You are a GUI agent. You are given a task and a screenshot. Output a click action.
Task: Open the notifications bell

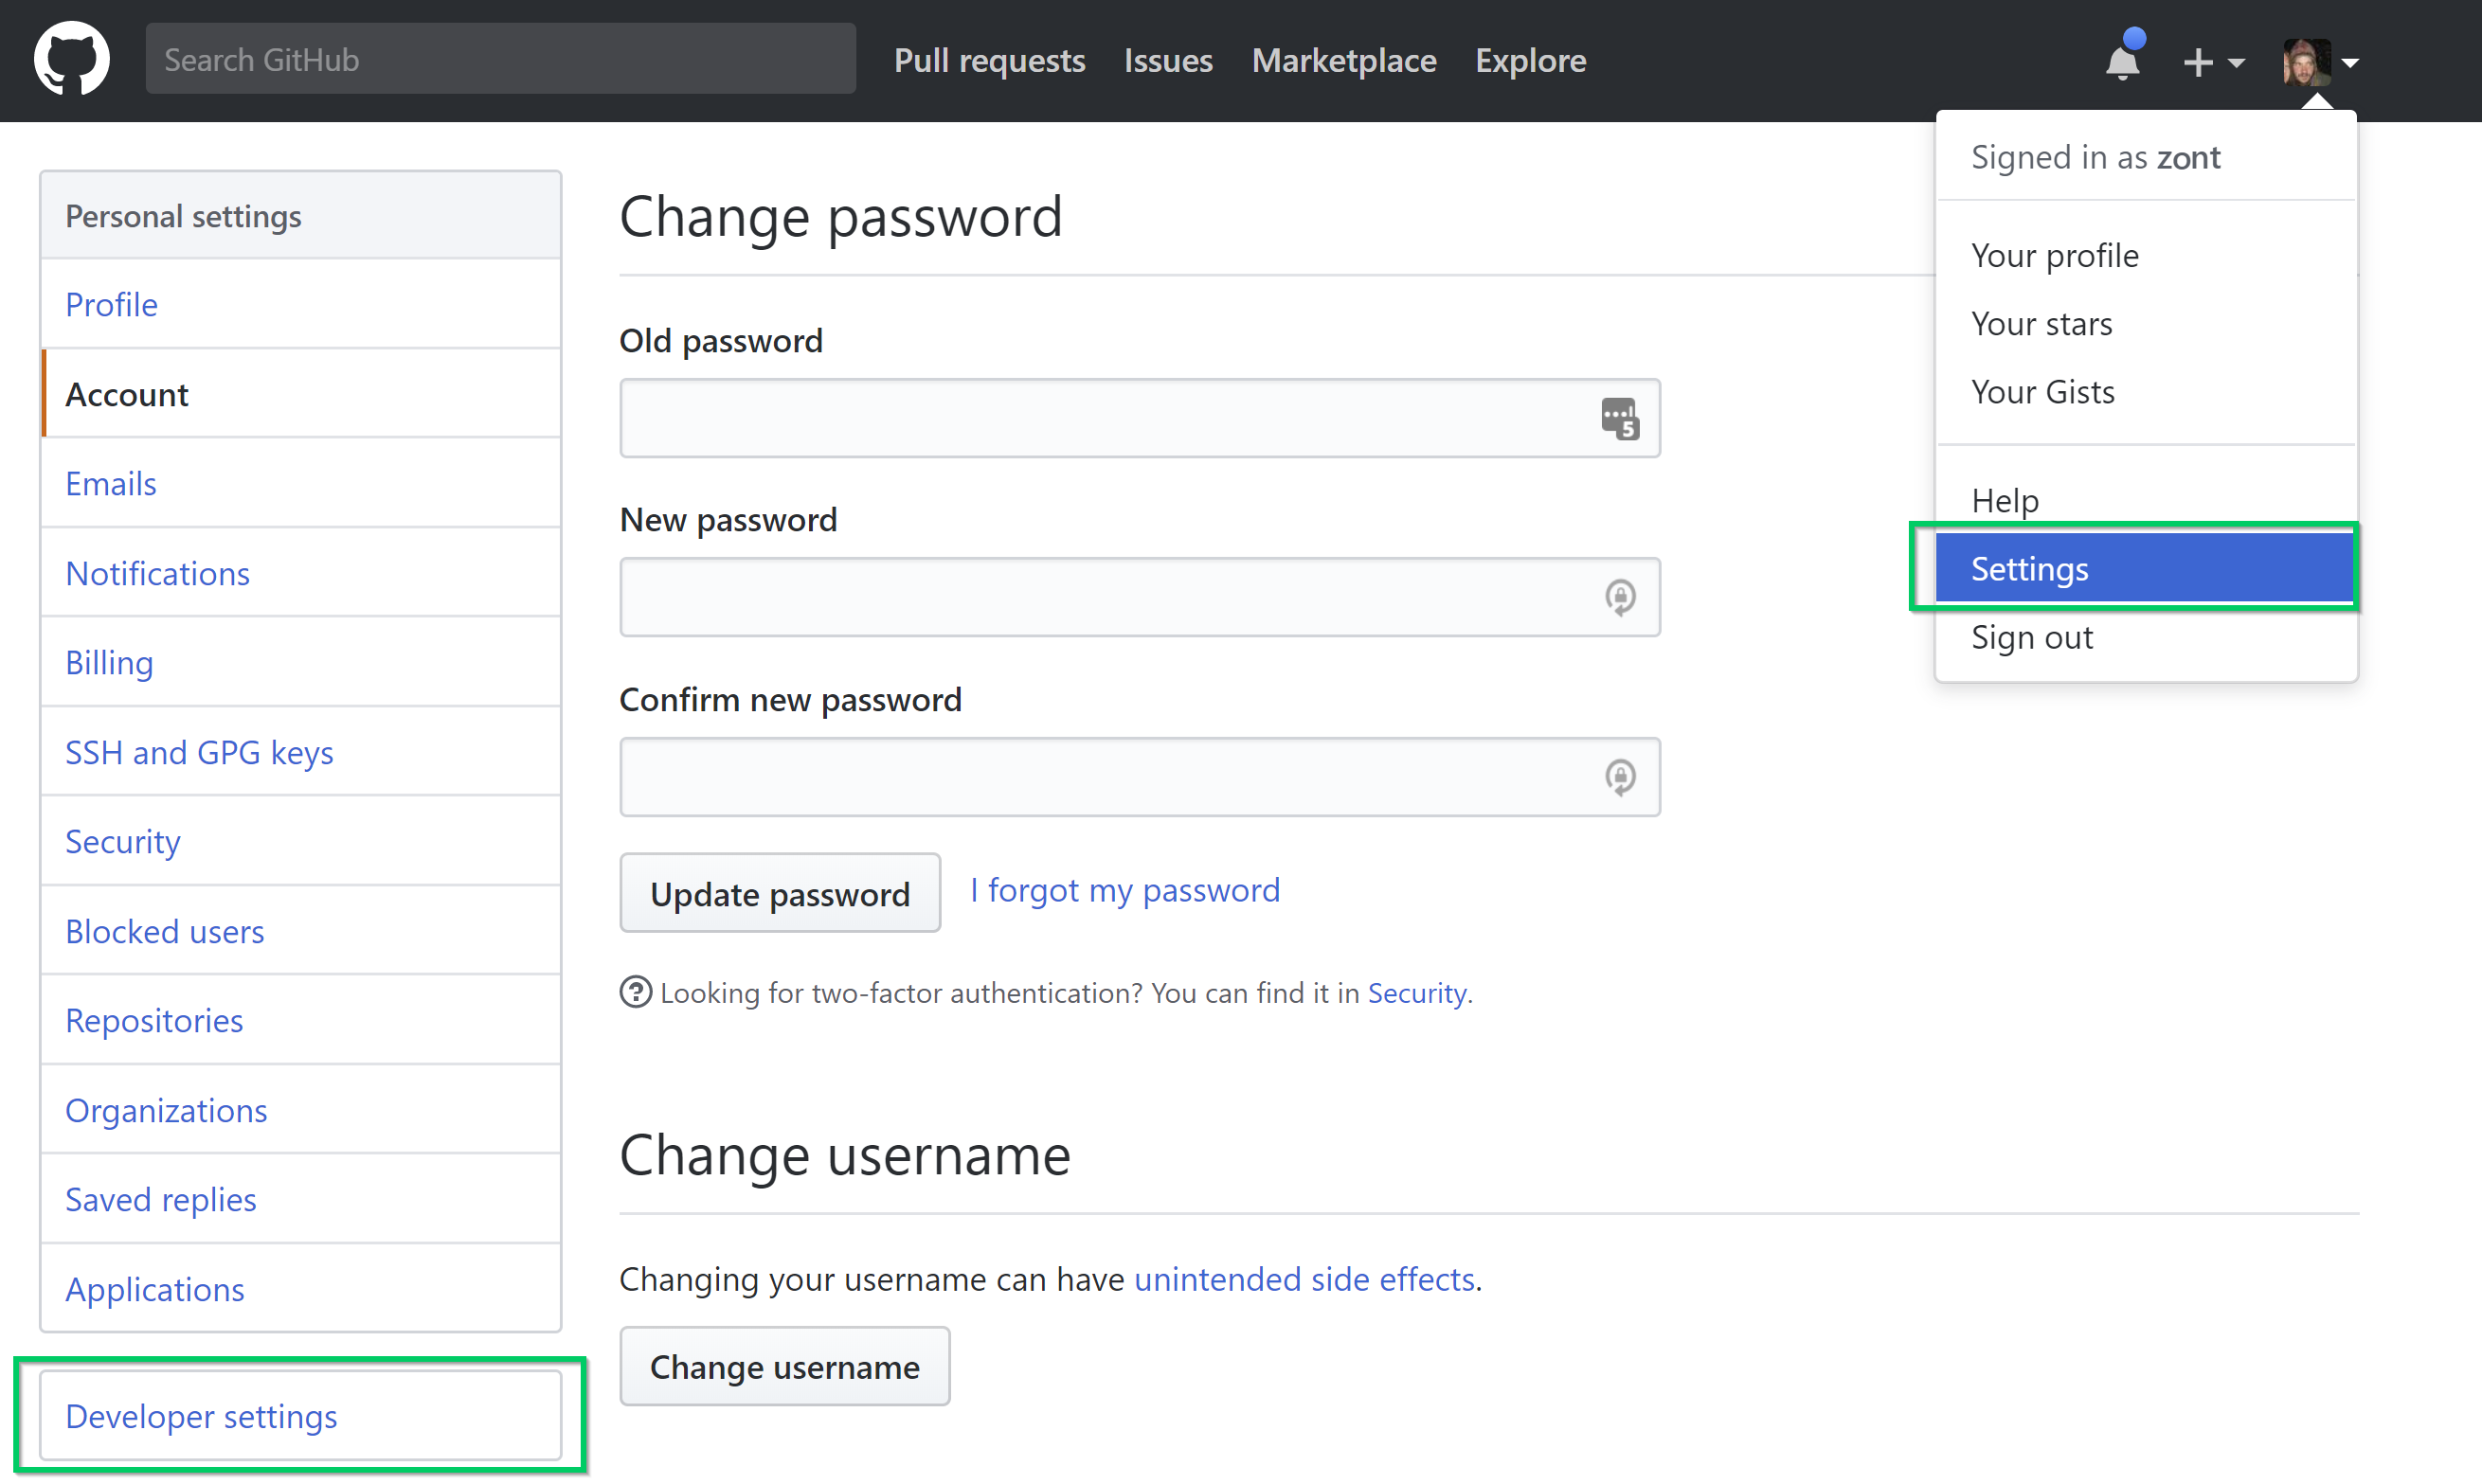2124,60
